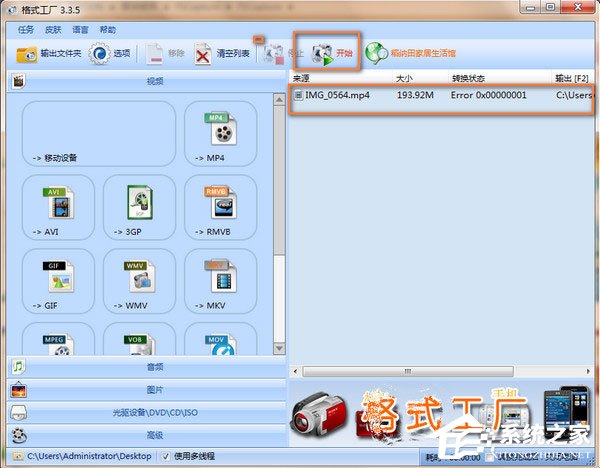Viewport: 600px width, 468px height.
Task: Click the task list scroll left arrow
Action: (x=295, y=371)
